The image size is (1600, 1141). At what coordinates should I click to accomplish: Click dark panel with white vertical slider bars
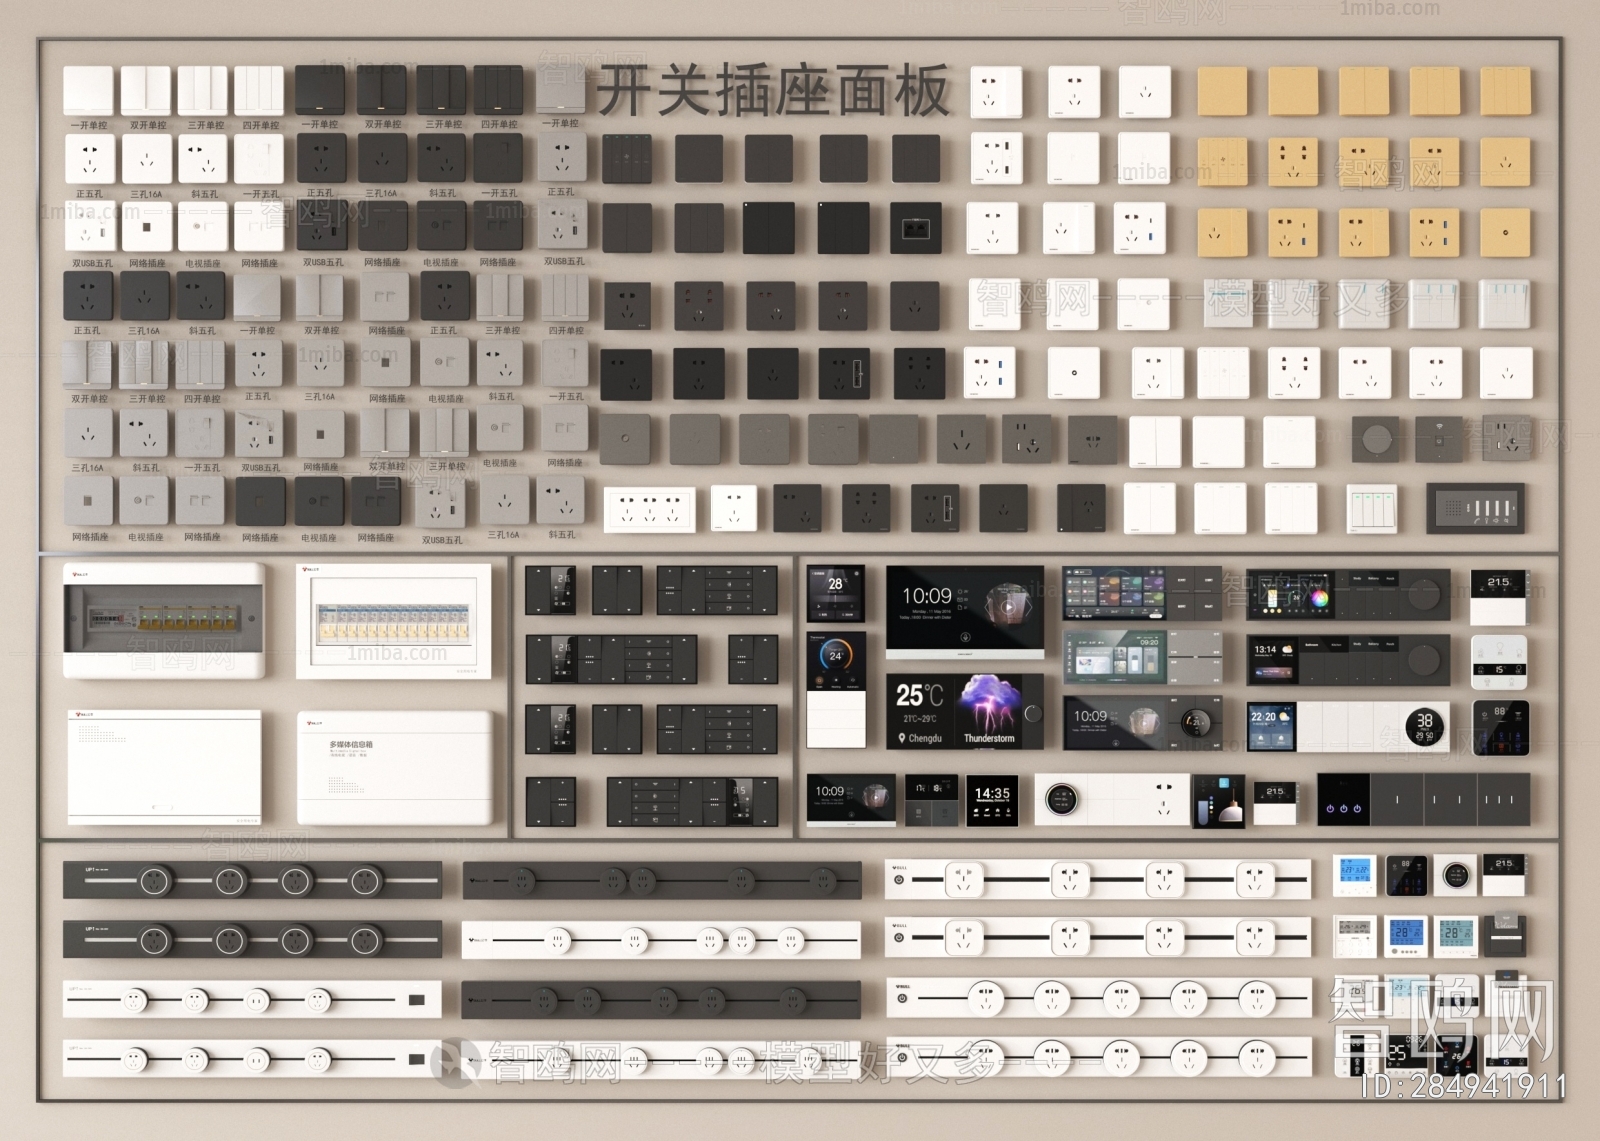tap(1476, 507)
